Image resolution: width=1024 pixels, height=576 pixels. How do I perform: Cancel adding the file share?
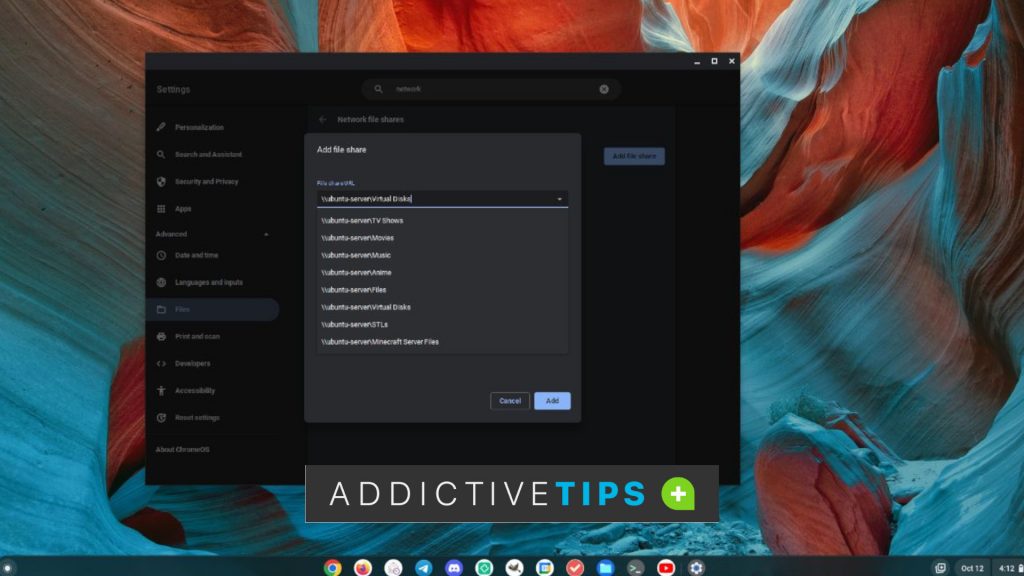tap(509, 400)
